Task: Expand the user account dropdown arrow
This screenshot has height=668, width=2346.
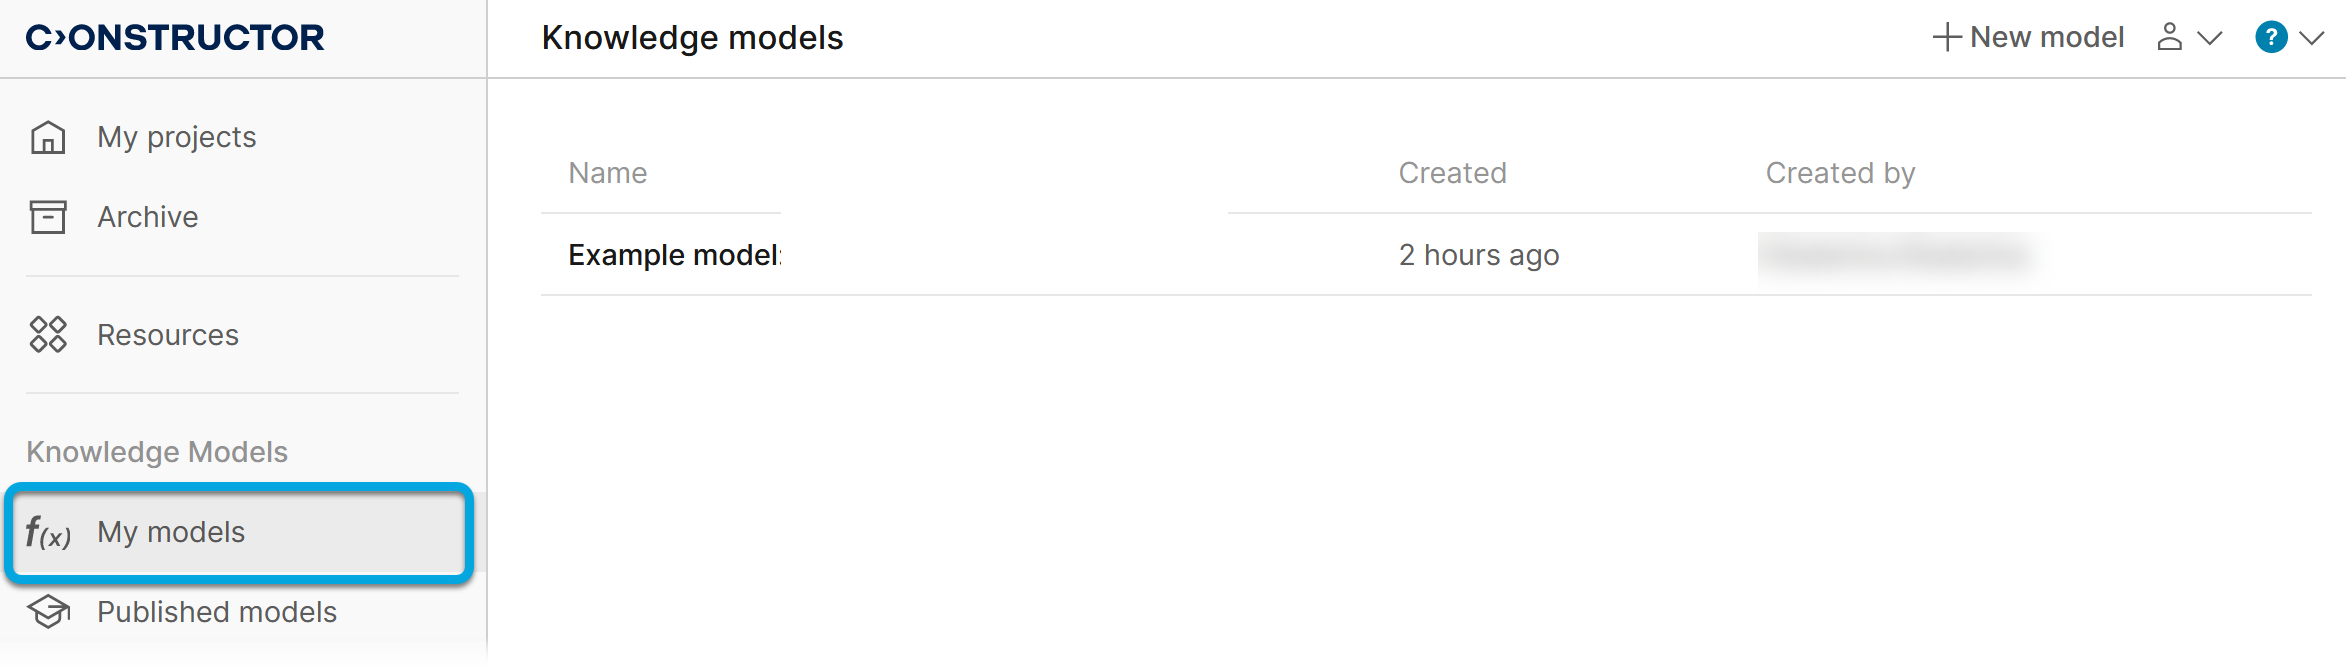Action: tap(2209, 39)
